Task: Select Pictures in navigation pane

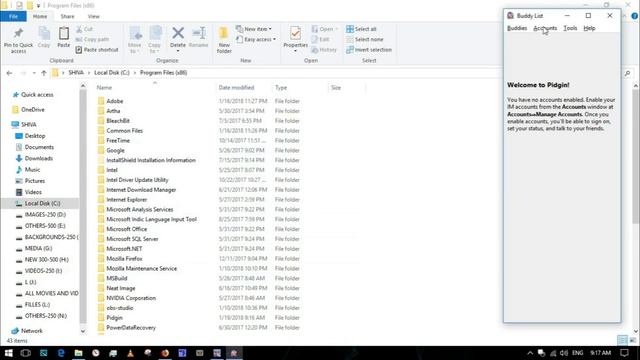Action: point(35,181)
